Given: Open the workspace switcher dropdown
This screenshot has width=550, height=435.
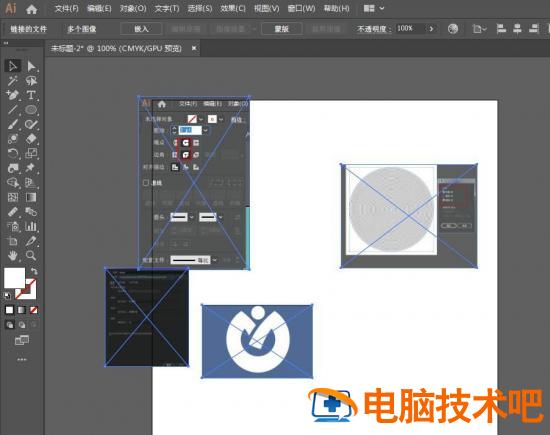Looking at the screenshot, I should point(374,8).
